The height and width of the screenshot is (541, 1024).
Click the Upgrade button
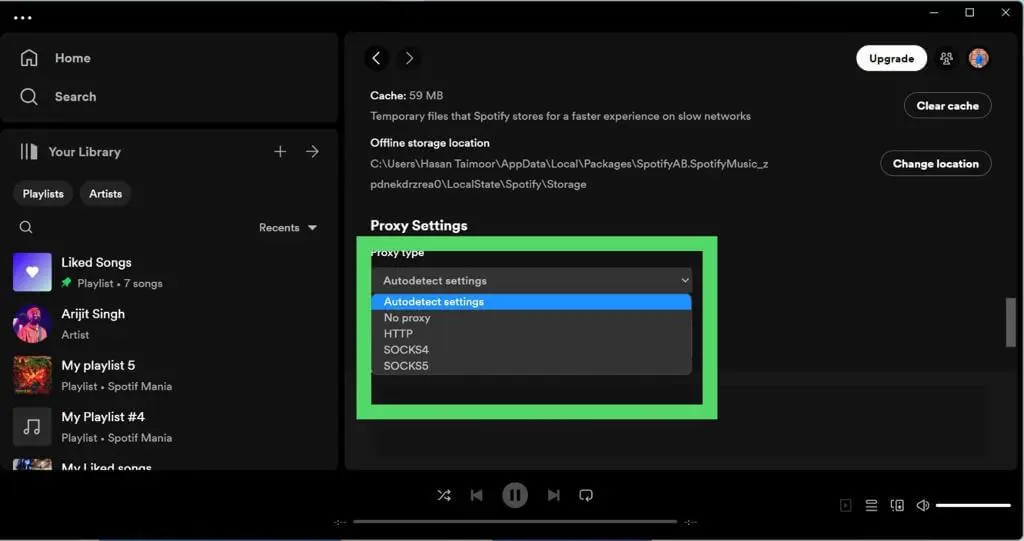[x=891, y=58]
